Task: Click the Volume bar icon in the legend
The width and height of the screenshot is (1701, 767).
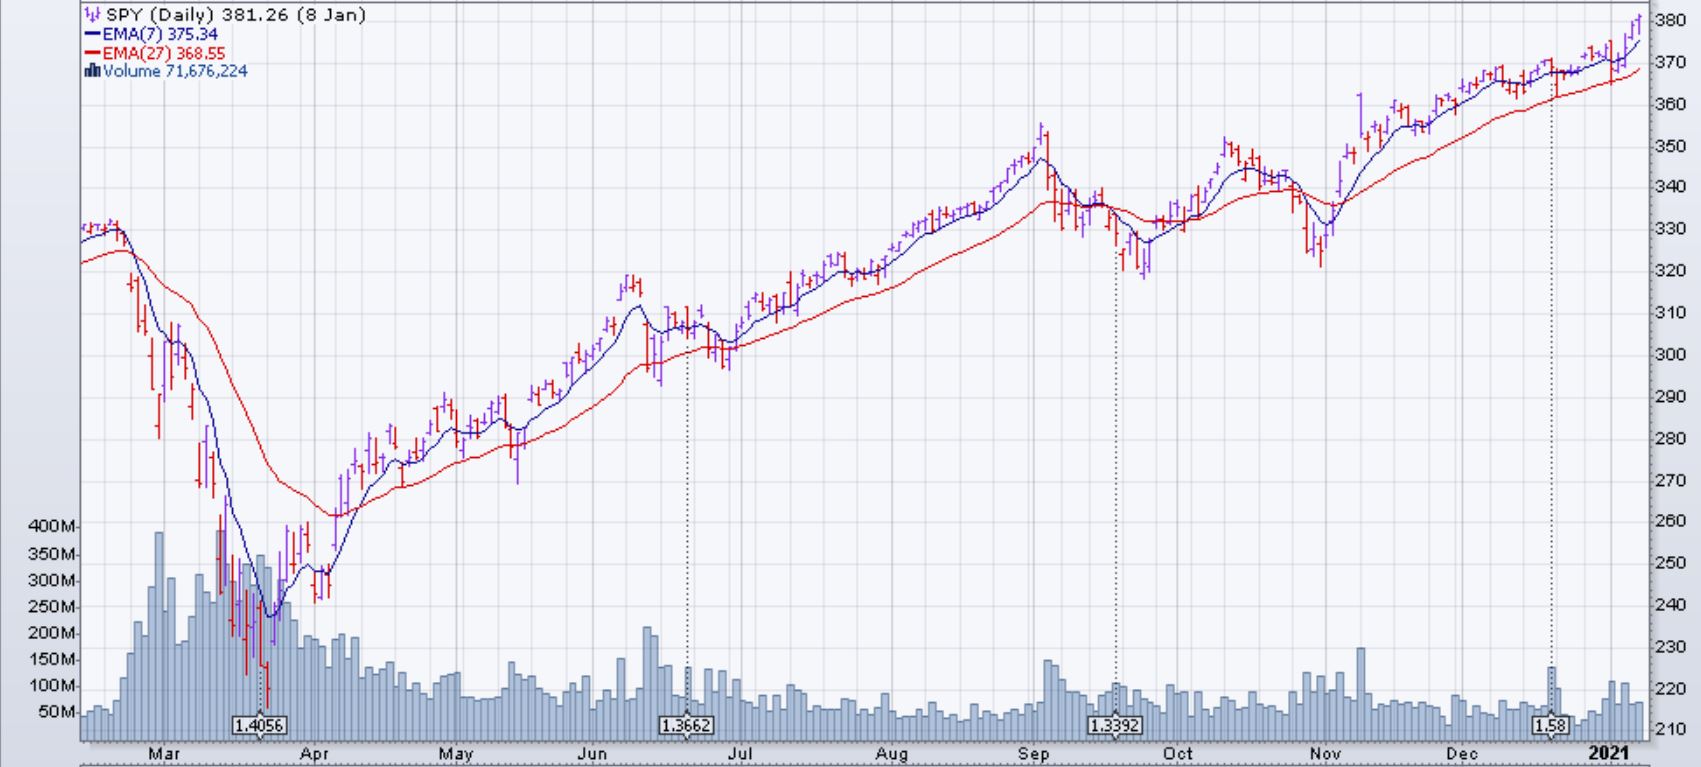Action: (x=93, y=71)
